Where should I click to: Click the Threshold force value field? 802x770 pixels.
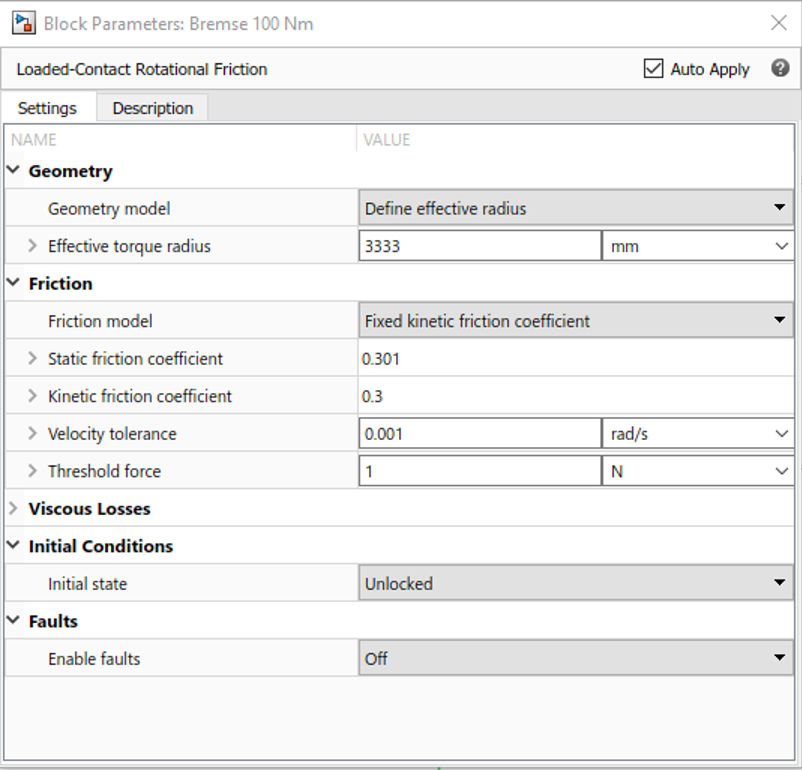(x=478, y=471)
